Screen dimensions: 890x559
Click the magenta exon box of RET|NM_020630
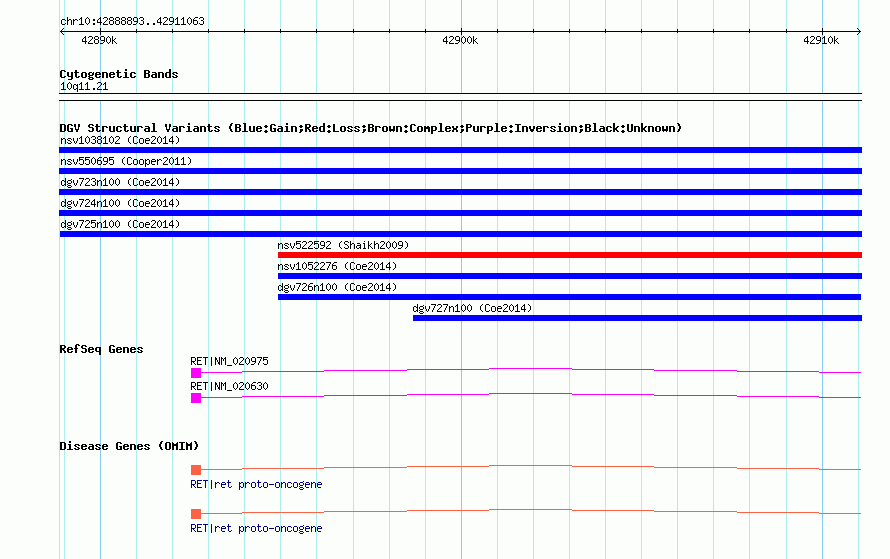point(196,398)
